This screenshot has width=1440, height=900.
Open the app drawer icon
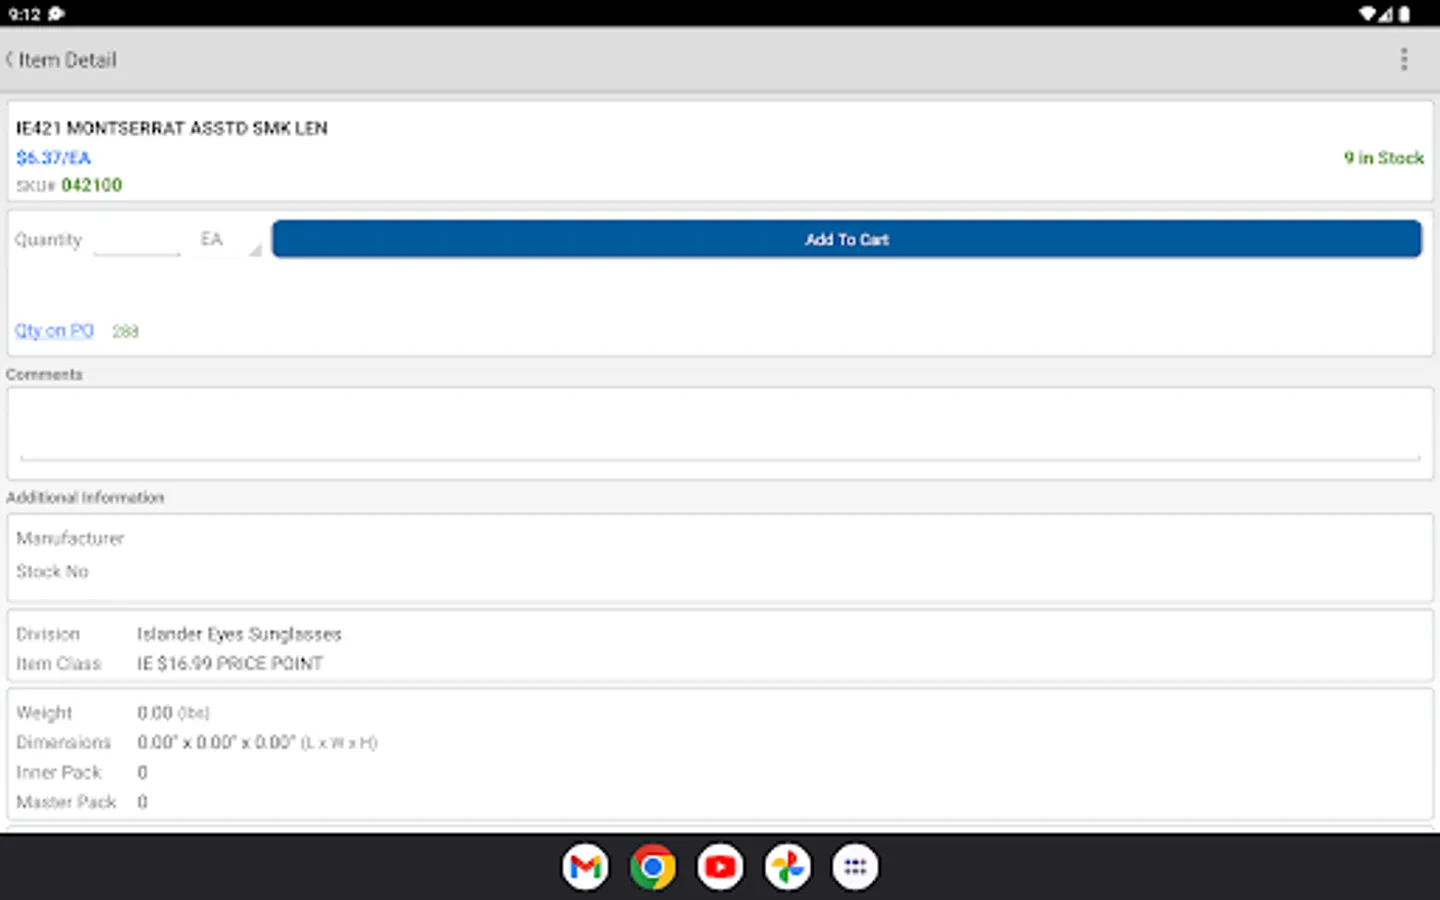pyautogui.click(x=855, y=866)
